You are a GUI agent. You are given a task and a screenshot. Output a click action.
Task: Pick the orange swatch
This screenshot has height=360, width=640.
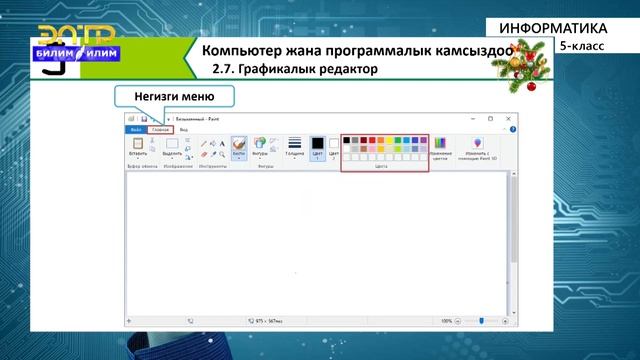381,140
